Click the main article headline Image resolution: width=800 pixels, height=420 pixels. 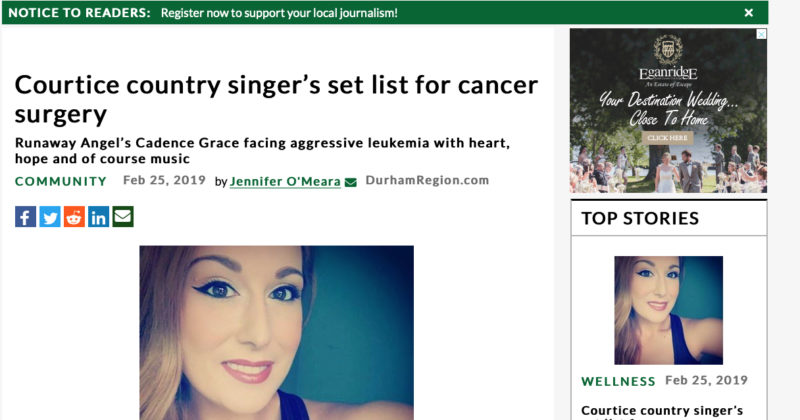(277, 98)
